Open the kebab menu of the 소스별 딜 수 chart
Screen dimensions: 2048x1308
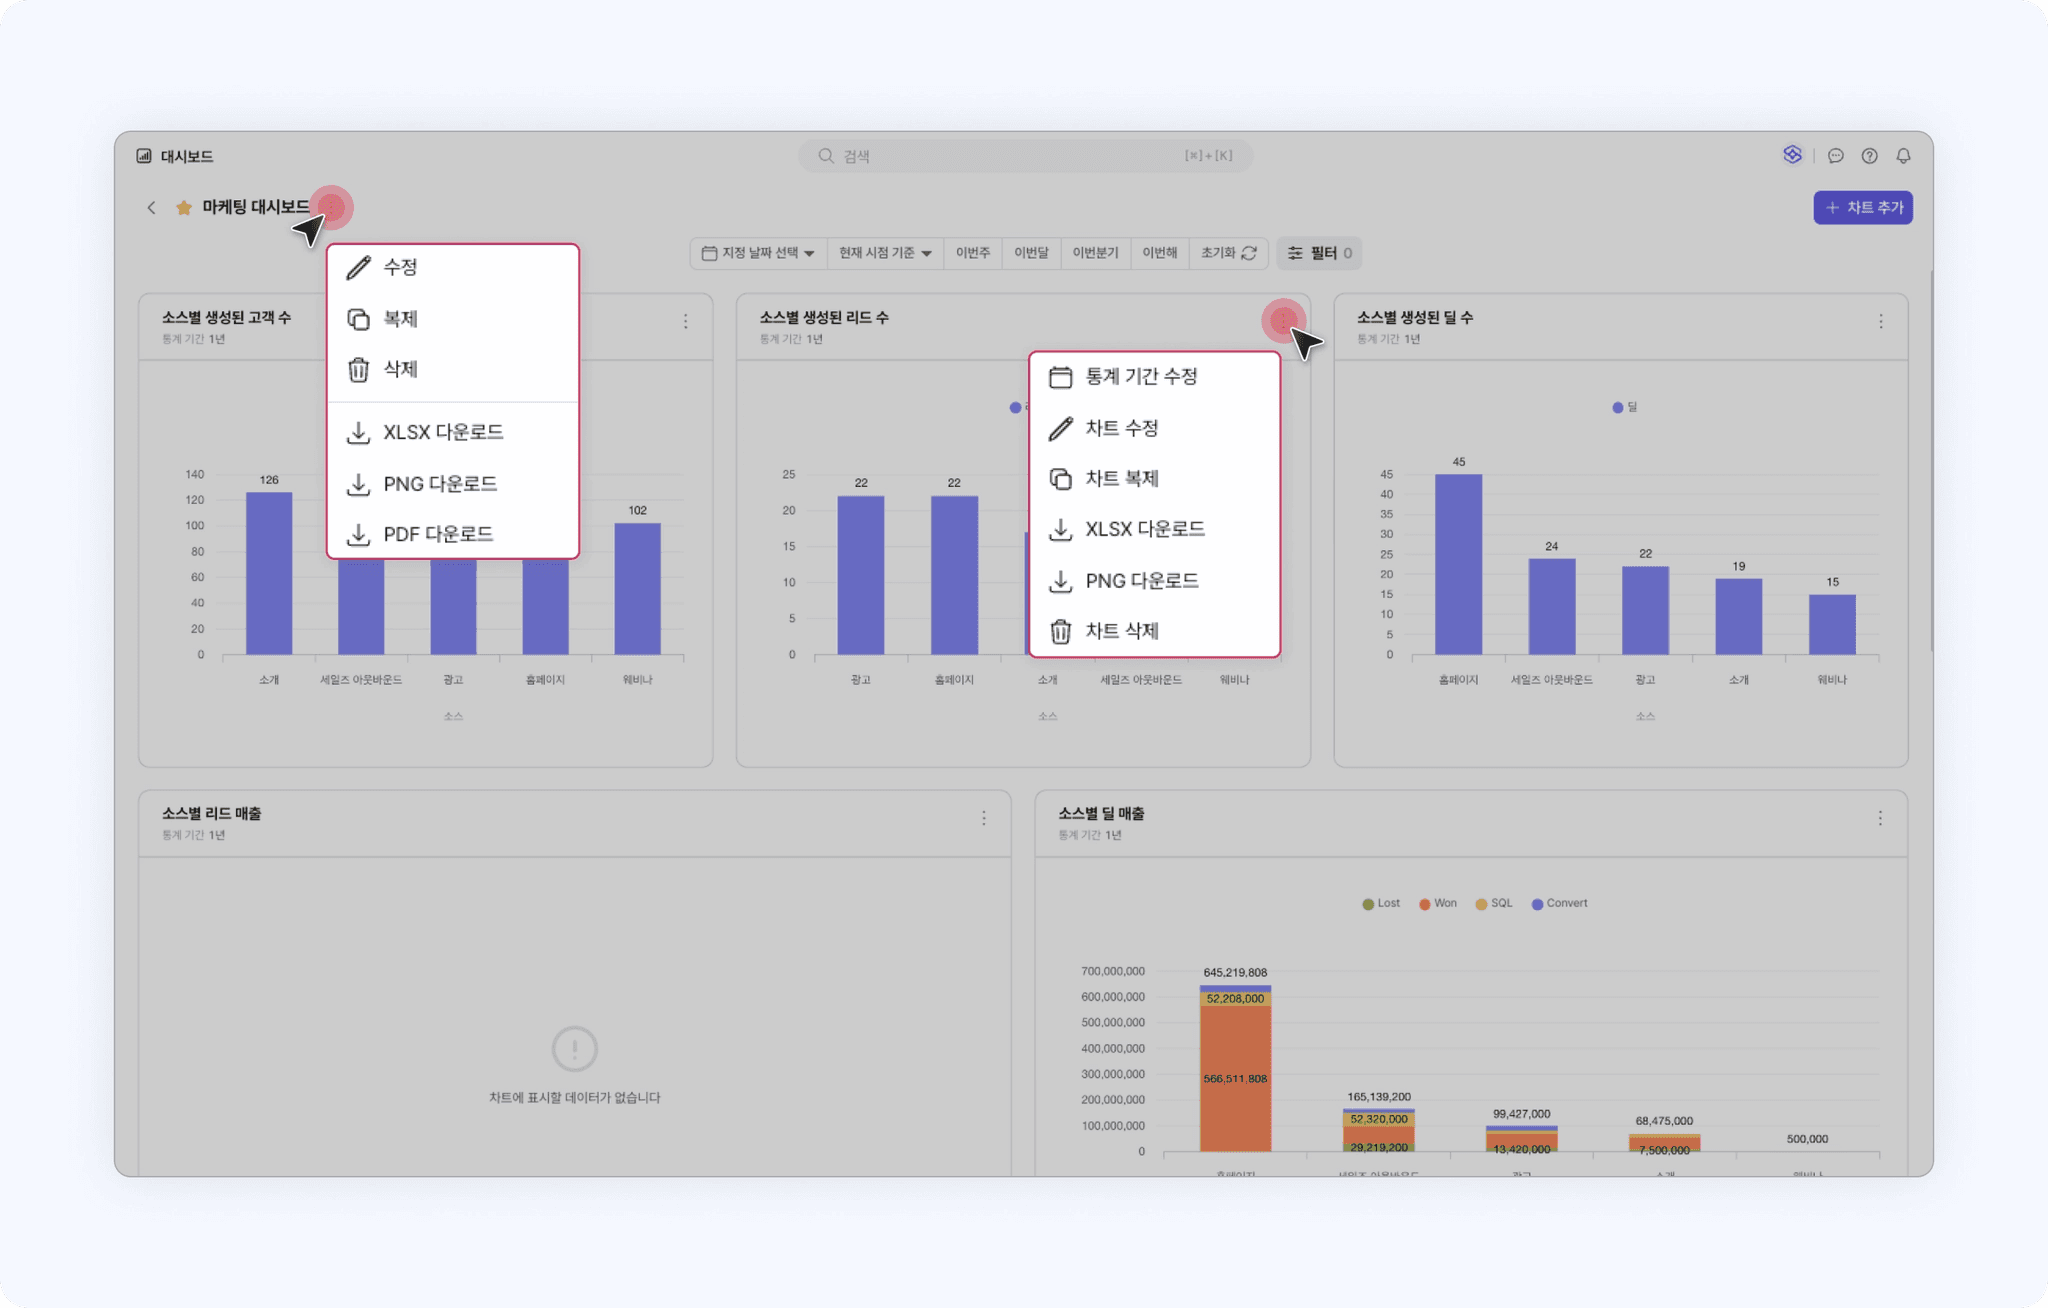(x=1880, y=322)
